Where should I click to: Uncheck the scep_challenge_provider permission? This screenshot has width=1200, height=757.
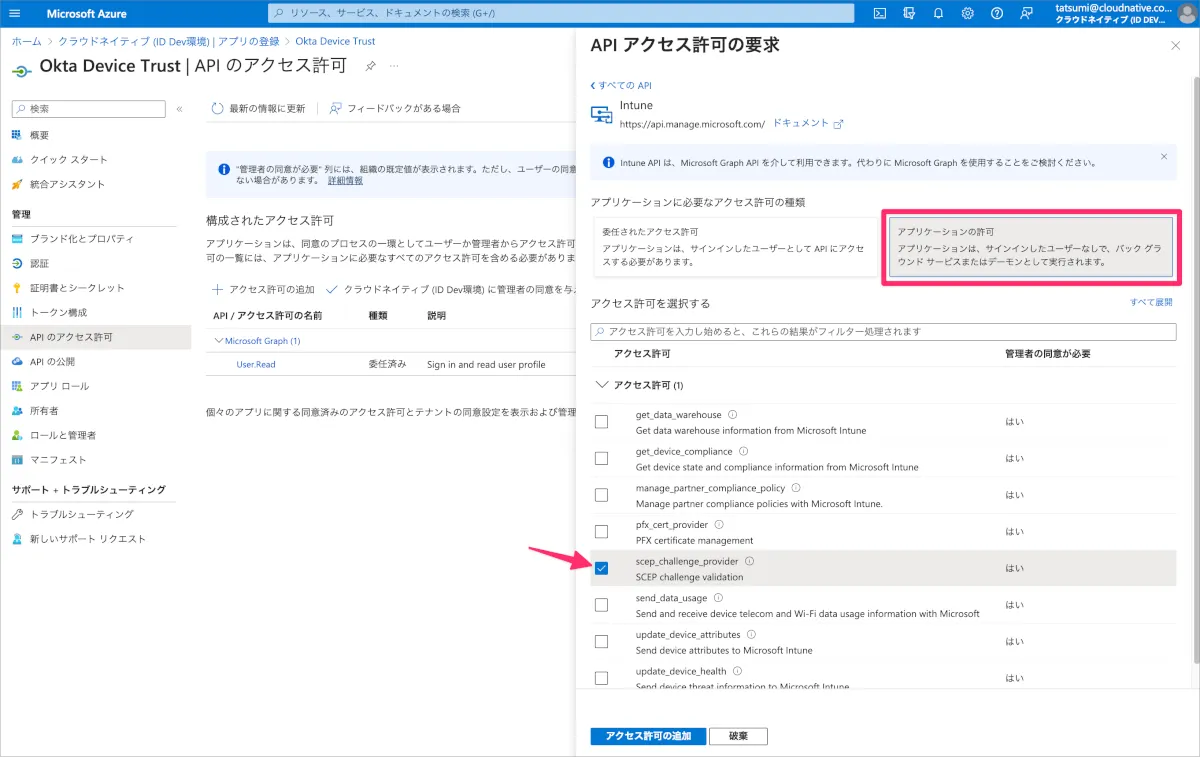[x=601, y=568]
